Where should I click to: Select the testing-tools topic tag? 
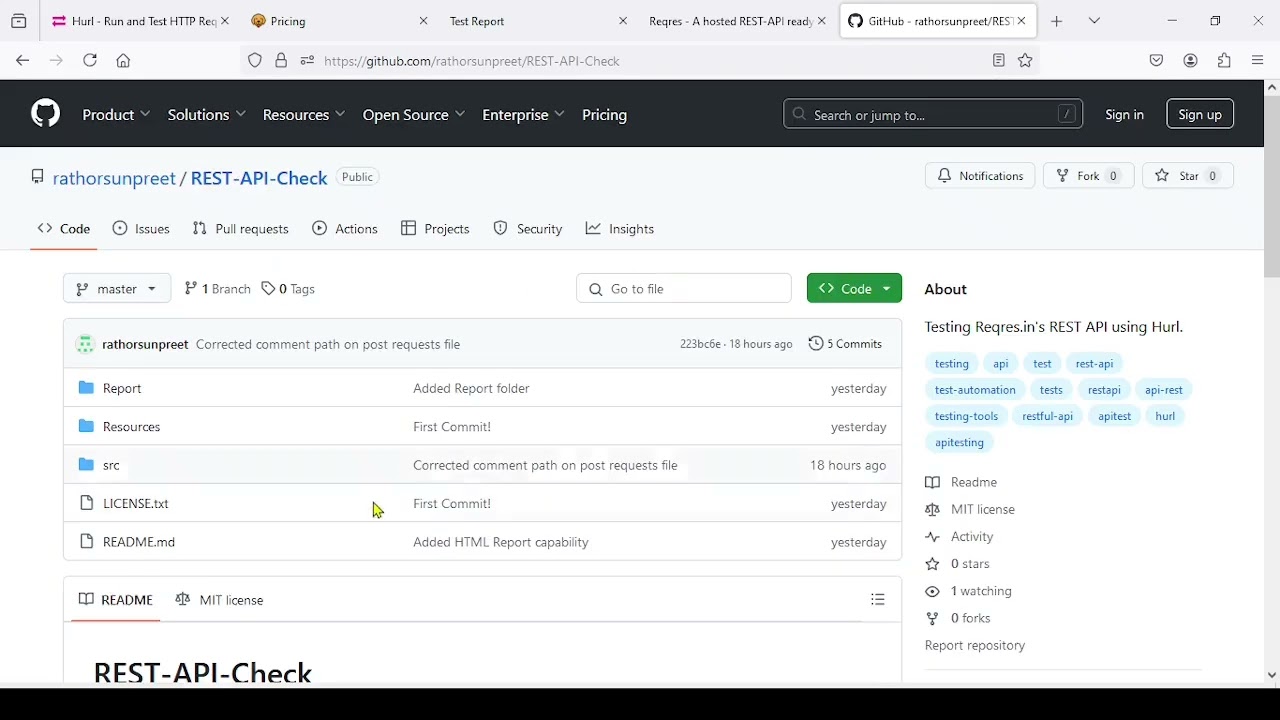(966, 416)
